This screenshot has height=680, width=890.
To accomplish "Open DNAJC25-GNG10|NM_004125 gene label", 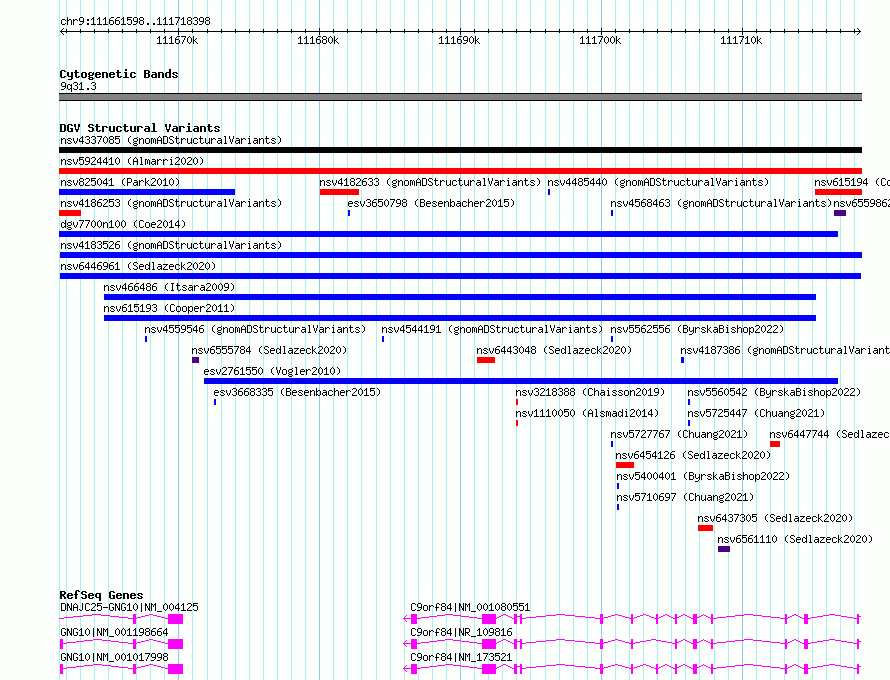I will point(129,607).
